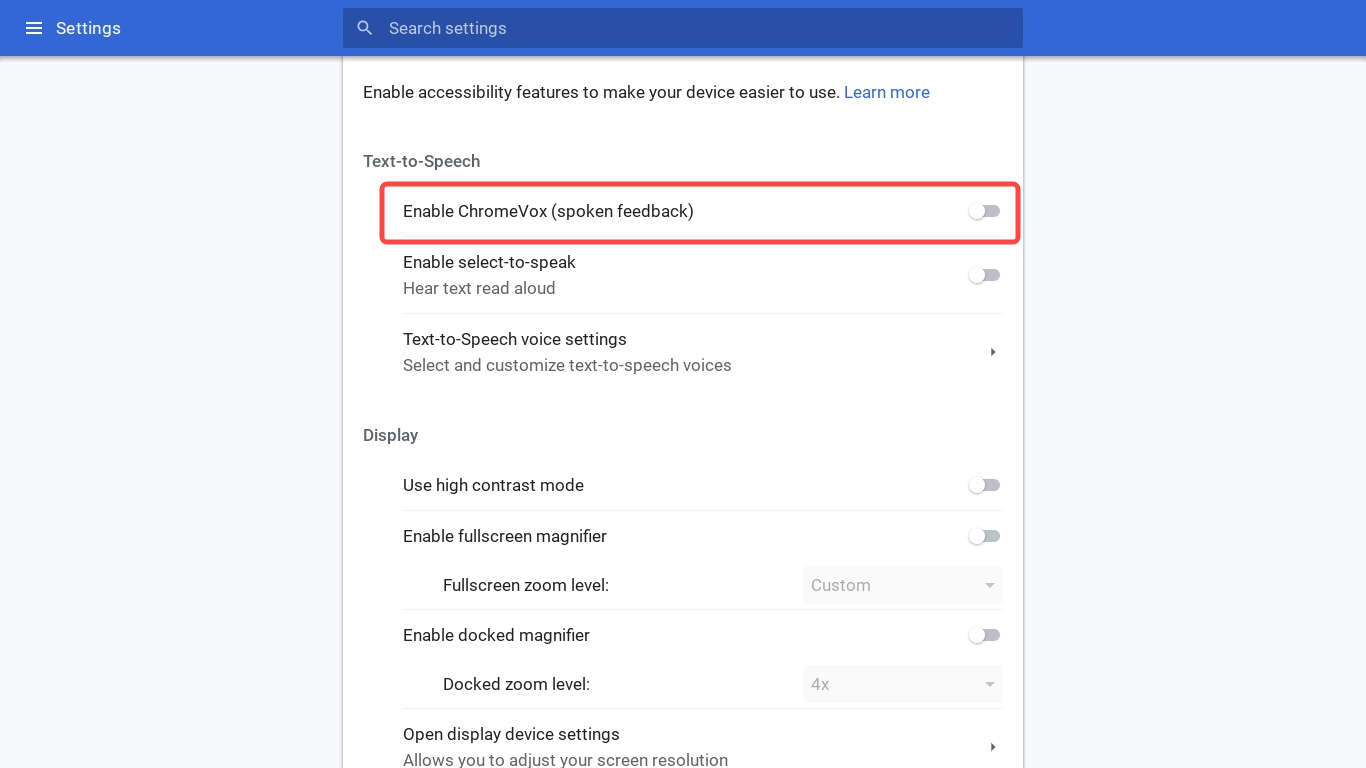Turn on select-to-speak
The height and width of the screenshot is (768, 1366).
984,275
